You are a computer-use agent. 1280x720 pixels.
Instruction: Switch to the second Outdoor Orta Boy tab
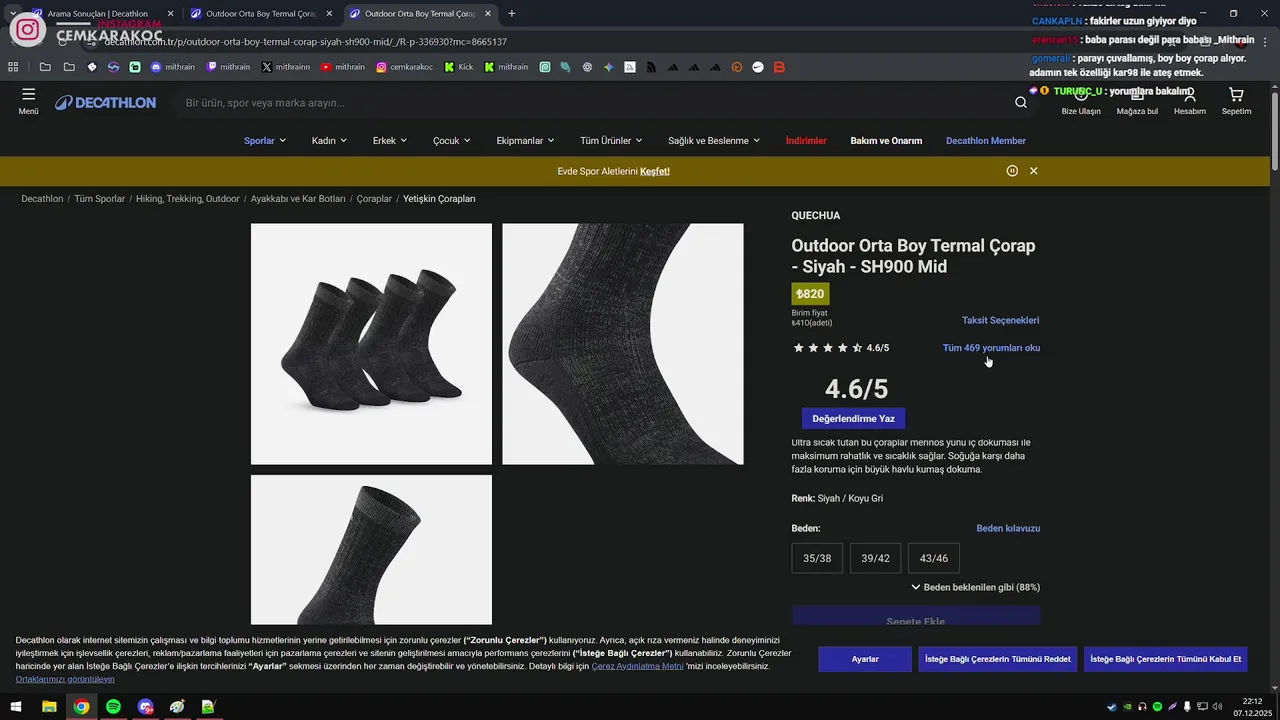pyautogui.click(x=420, y=14)
